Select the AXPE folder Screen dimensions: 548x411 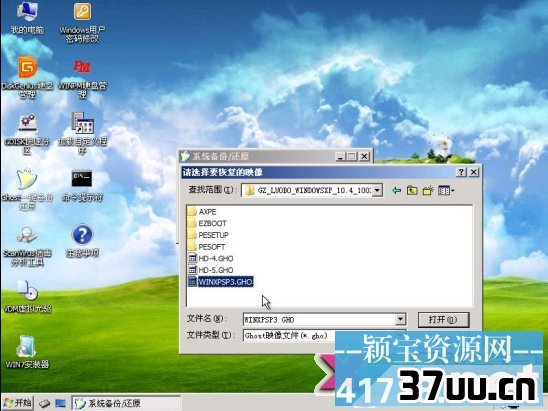(x=202, y=212)
